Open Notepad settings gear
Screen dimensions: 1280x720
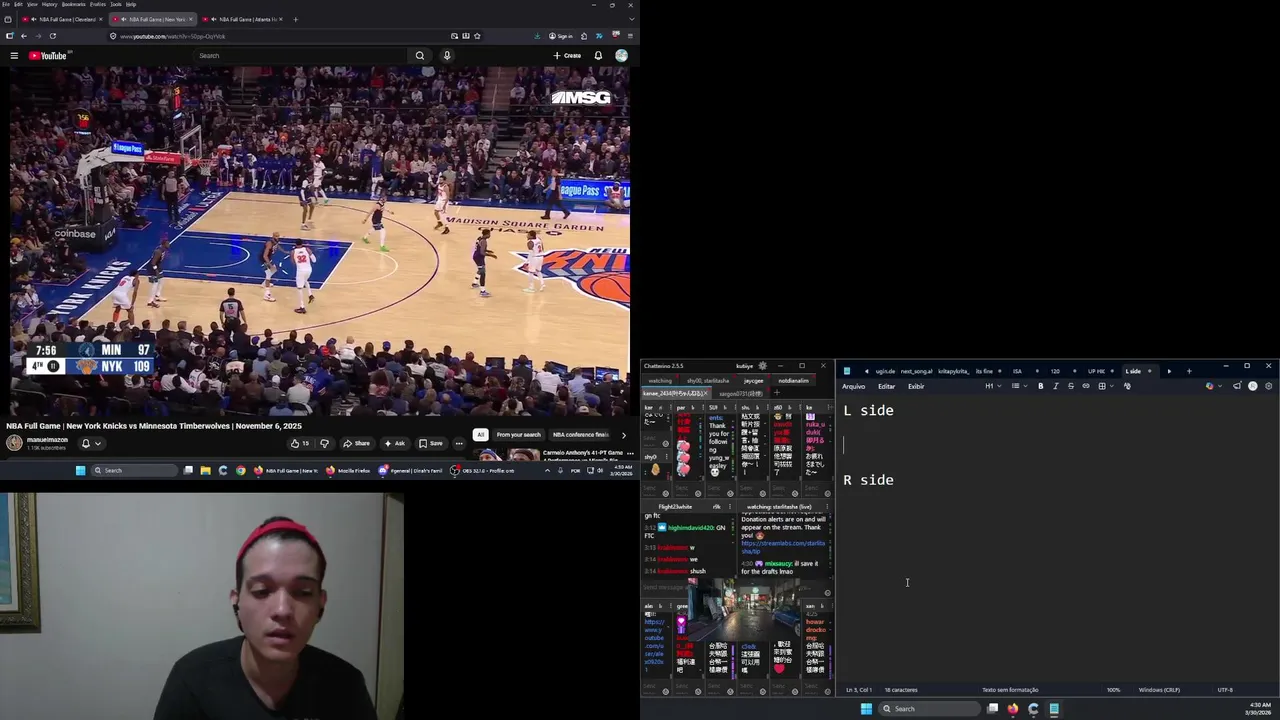(1269, 386)
